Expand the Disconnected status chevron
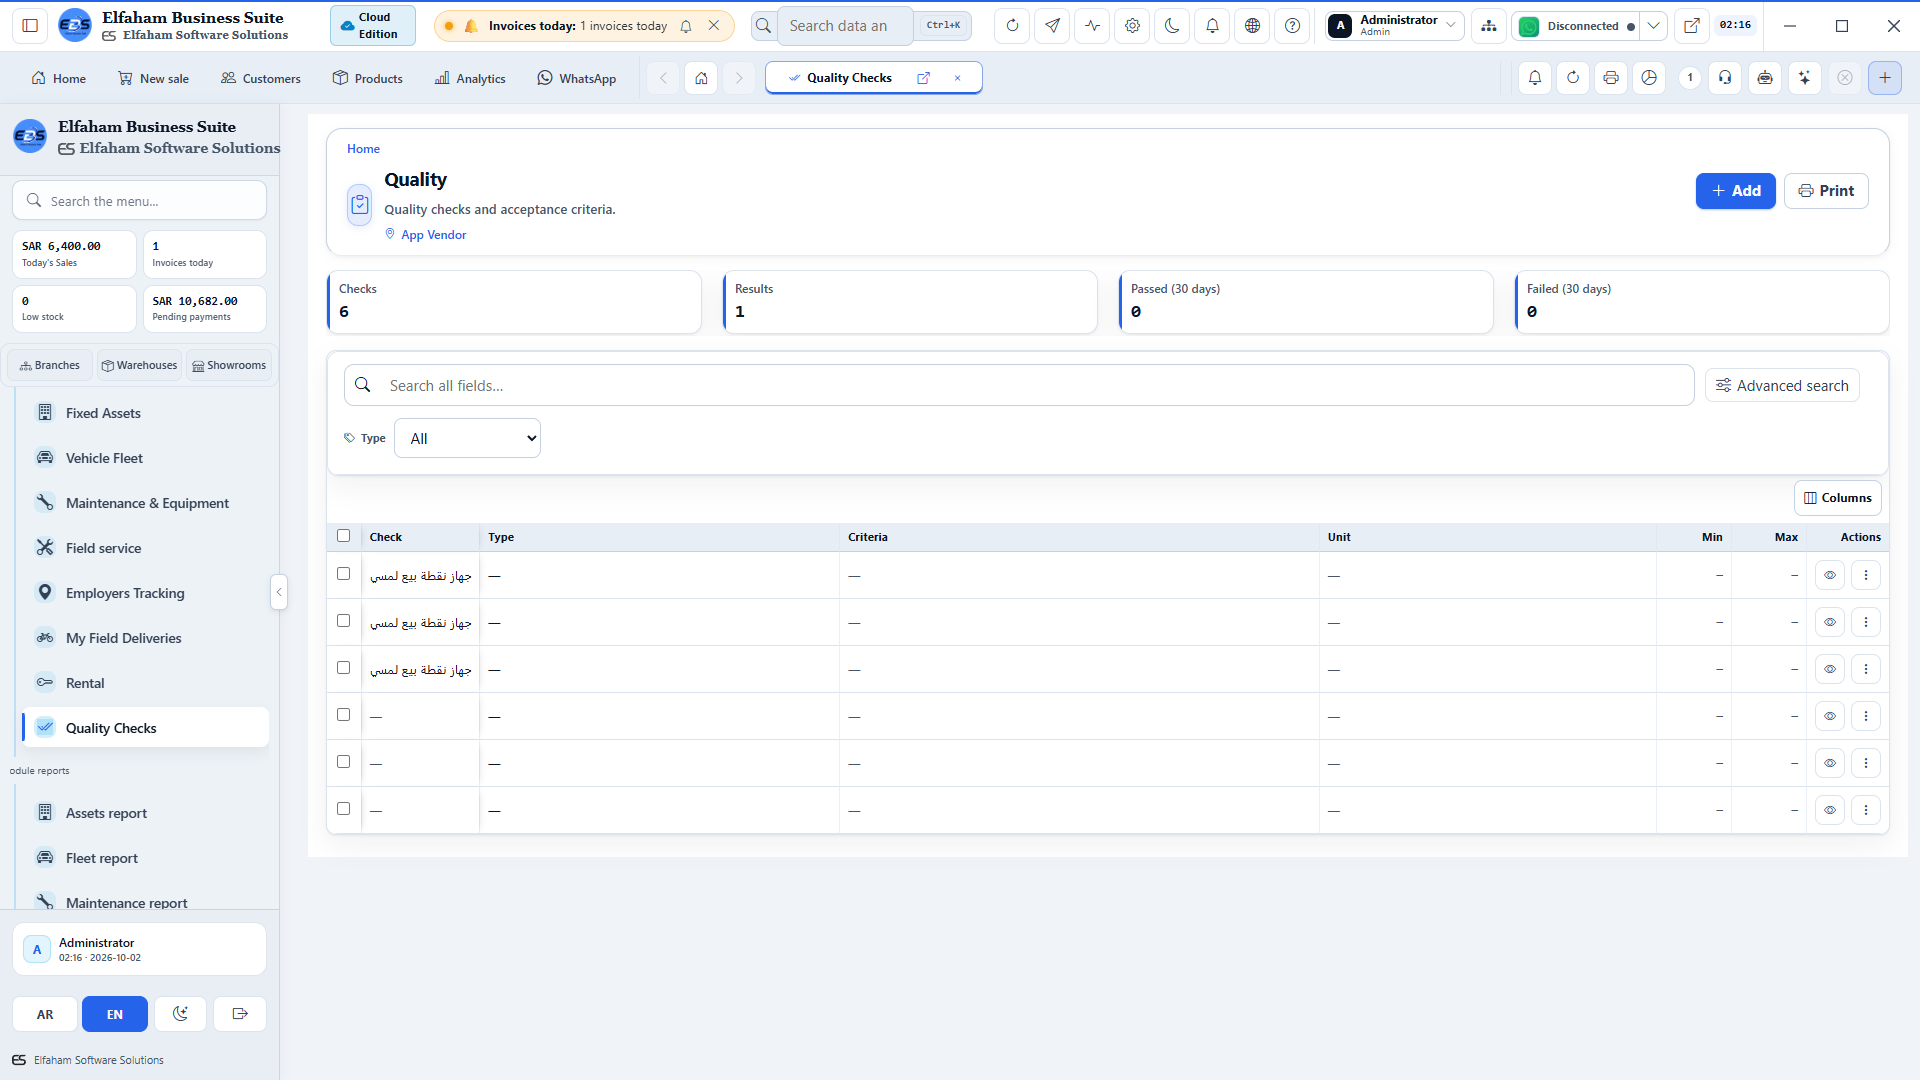Screen dimensions: 1920x1080 click(x=1654, y=26)
